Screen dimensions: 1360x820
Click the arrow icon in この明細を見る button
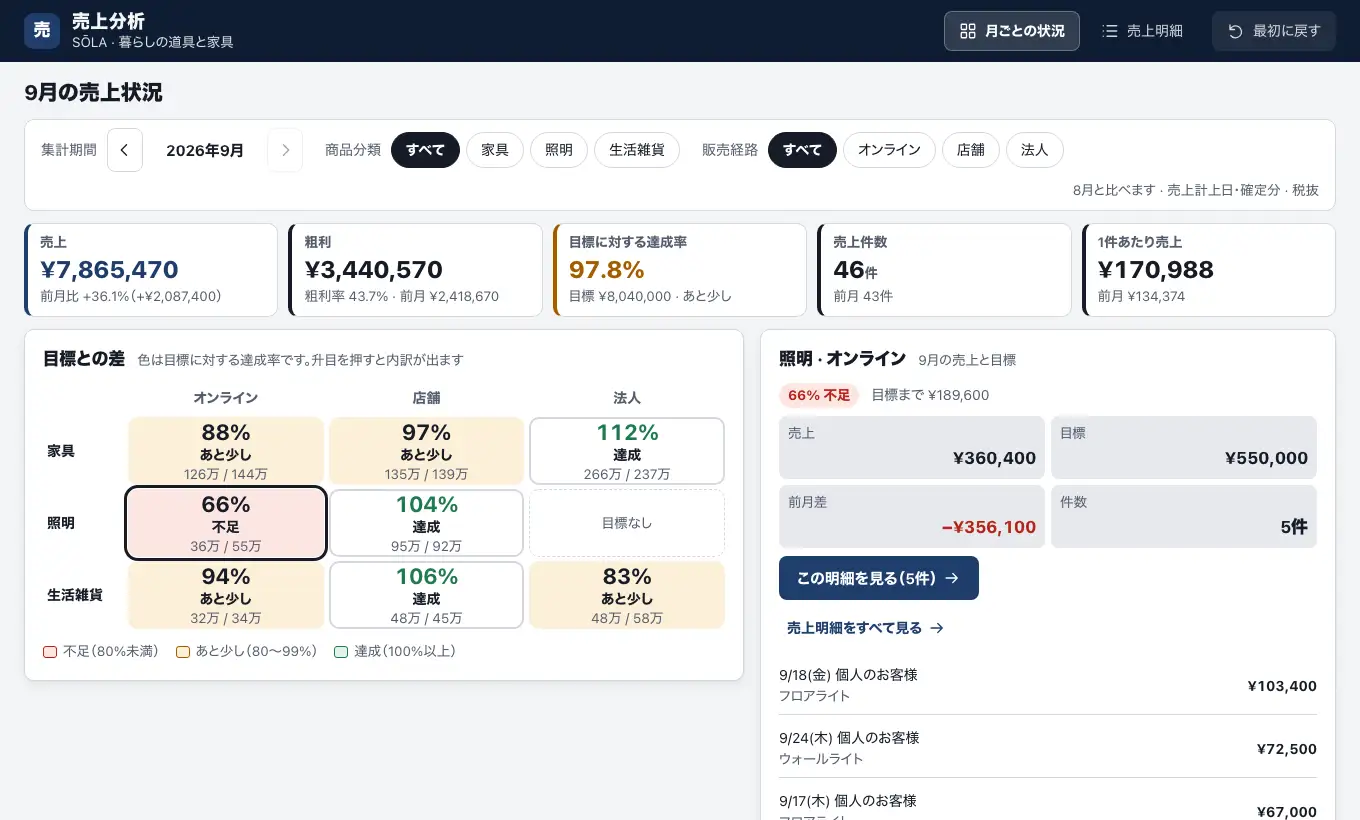pos(952,578)
